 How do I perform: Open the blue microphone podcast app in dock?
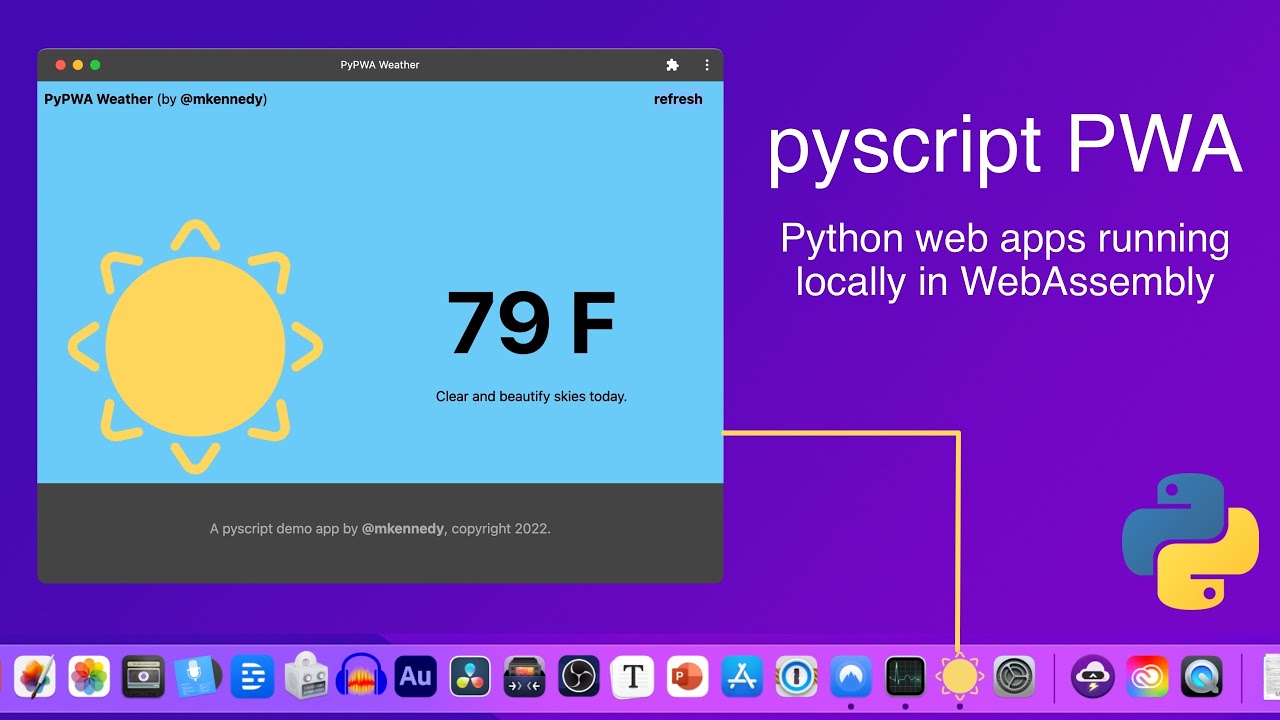(x=196, y=677)
